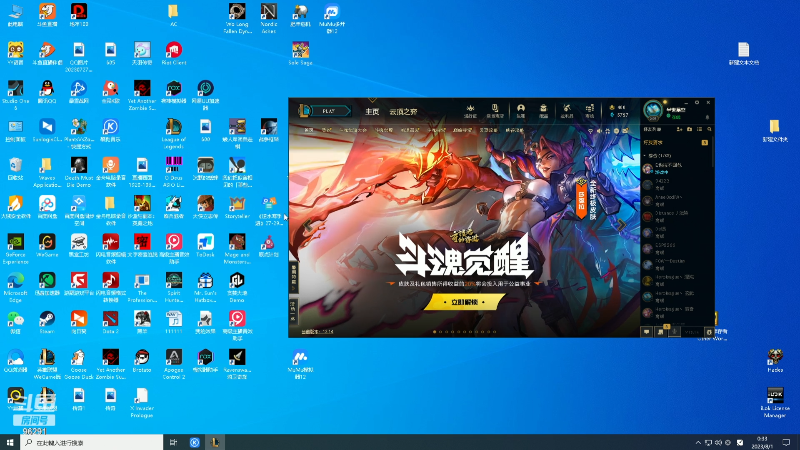Viewport: 800px width, 450px height.
Task: Open Hades desktop shortcut
Action: coord(774,361)
